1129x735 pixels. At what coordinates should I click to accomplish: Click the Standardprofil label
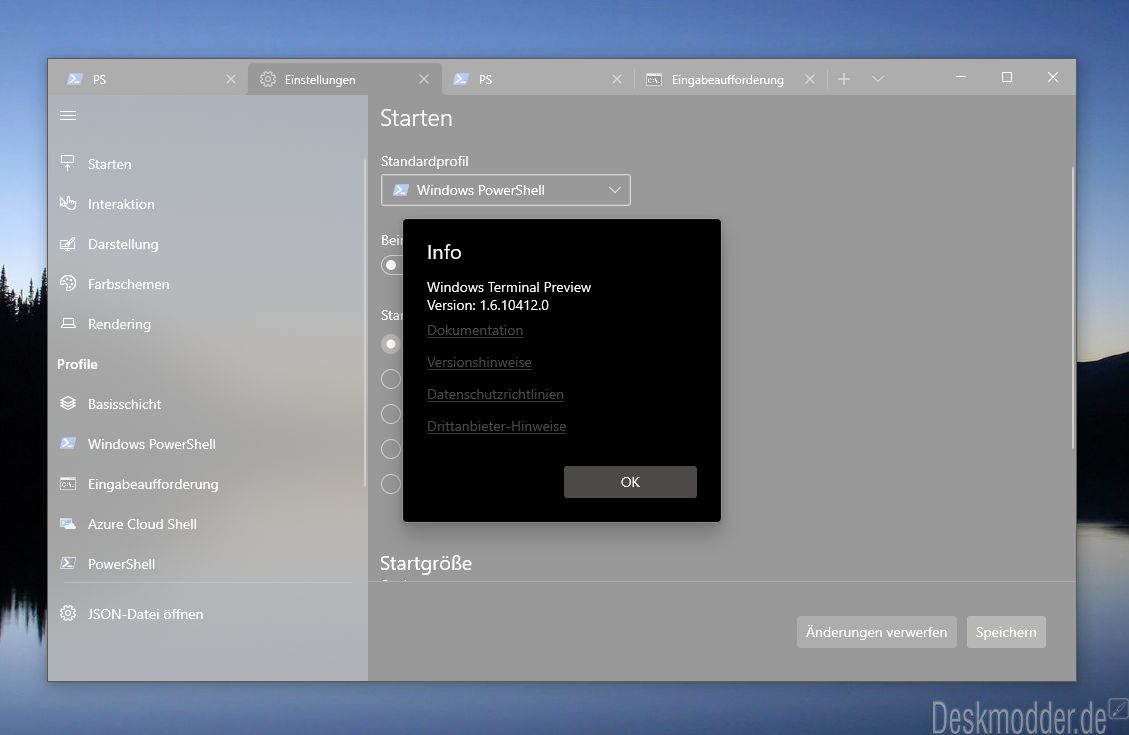pyautogui.click(x=425, y=161)
